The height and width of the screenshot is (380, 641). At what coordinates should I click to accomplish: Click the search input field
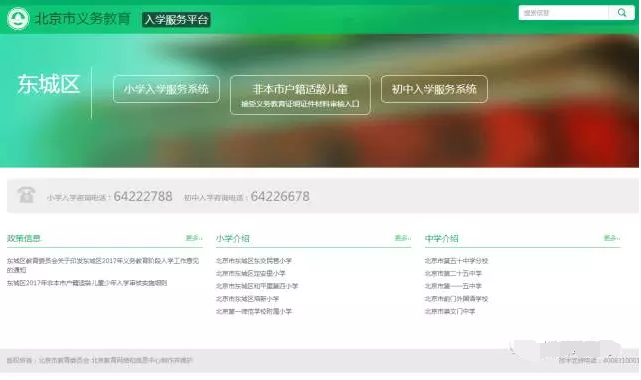pos(564,13)
